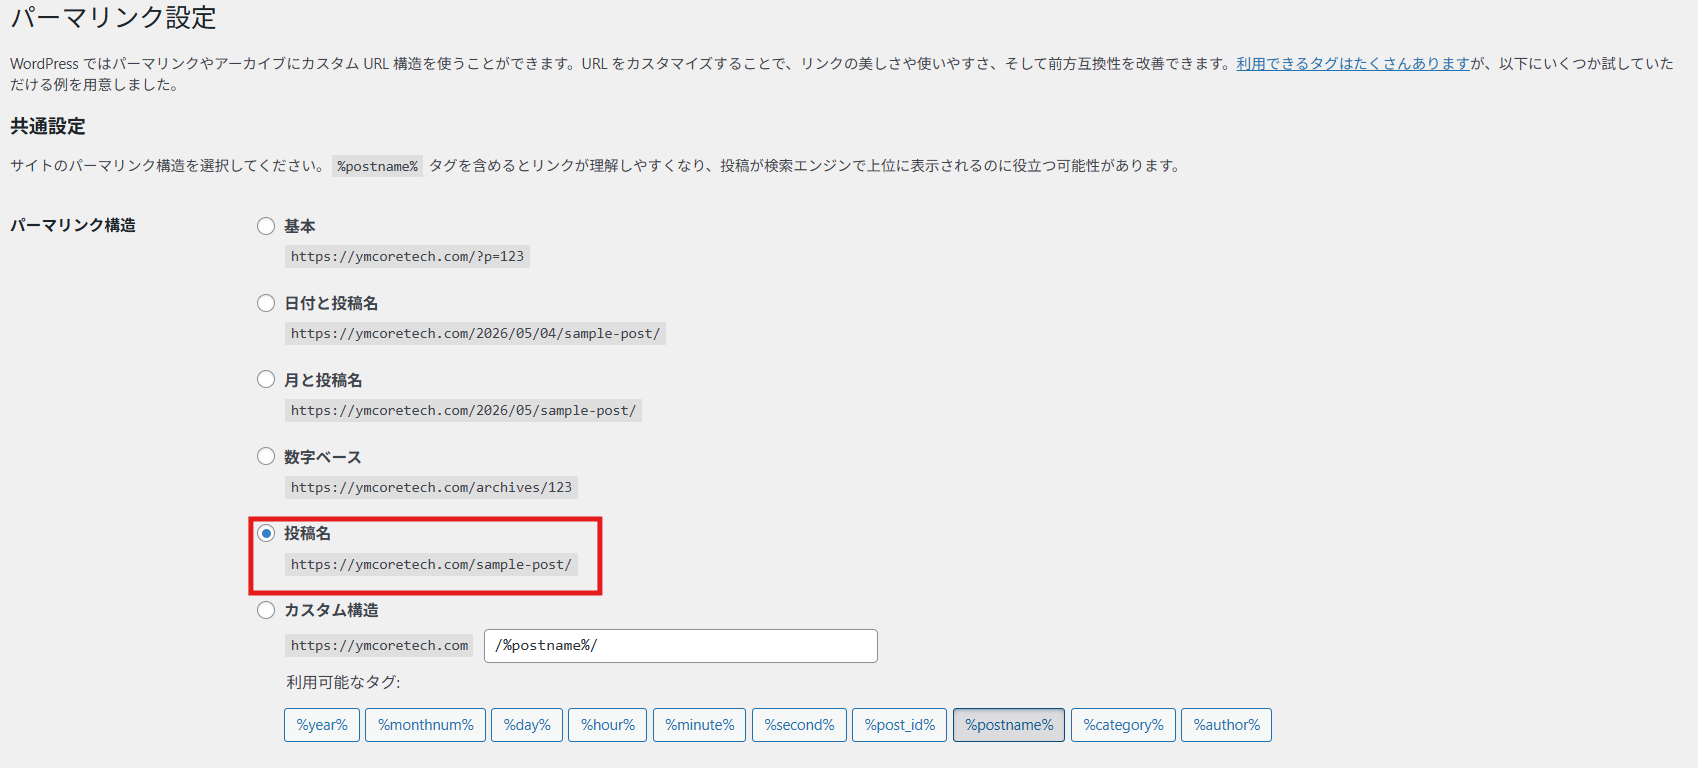The height and width of the screenshot is (768, 1698).
Task: Insert the %monthnum% tag
Action: pos(426,725)
